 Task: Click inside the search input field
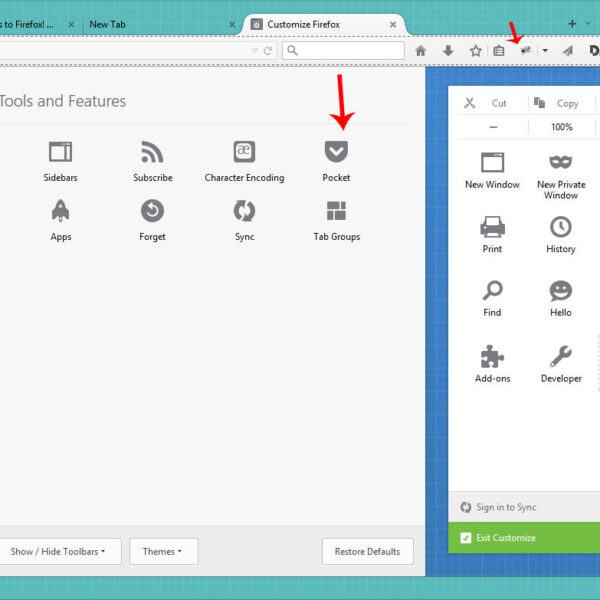click(x=343, y=51)
